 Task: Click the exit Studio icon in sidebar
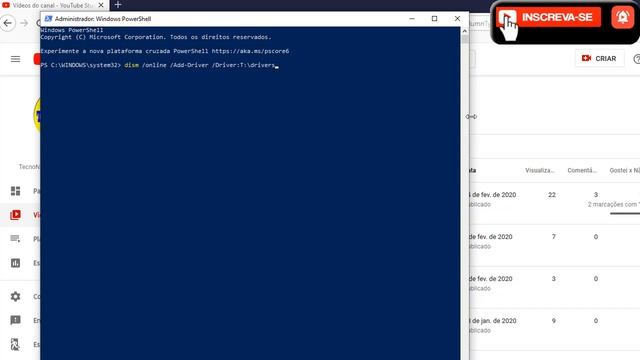(16, 344)
